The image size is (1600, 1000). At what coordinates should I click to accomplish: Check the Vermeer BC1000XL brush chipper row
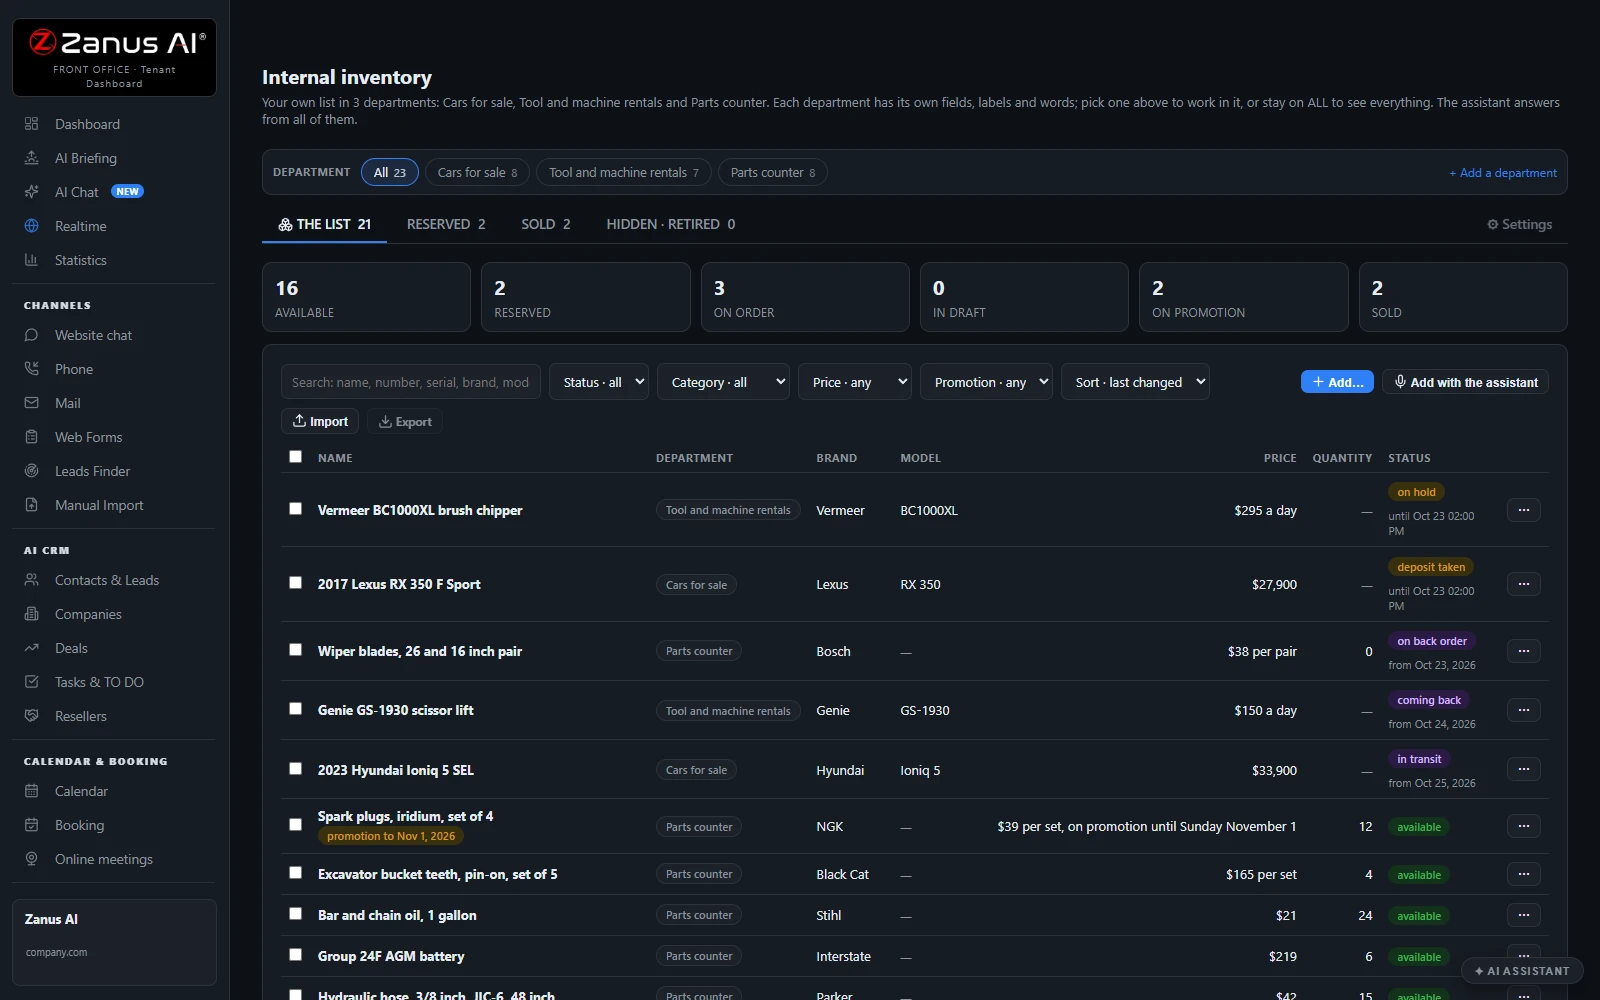coord(295,509)
